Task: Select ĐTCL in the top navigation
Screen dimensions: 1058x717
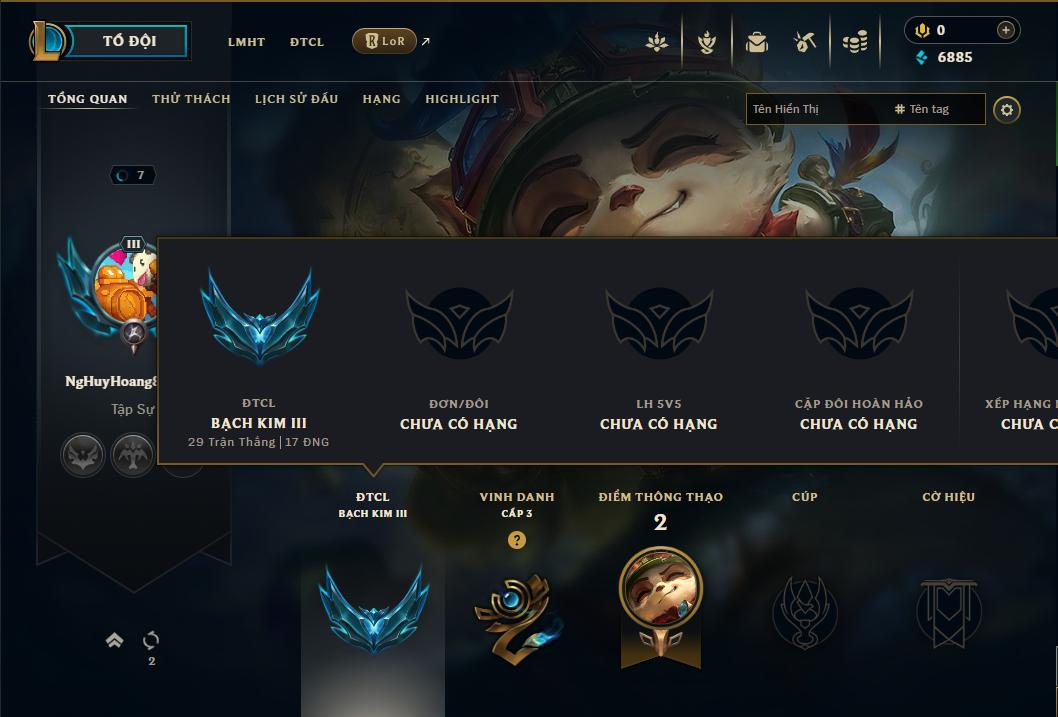Action: pyautogui.click(x=307, y=42)
